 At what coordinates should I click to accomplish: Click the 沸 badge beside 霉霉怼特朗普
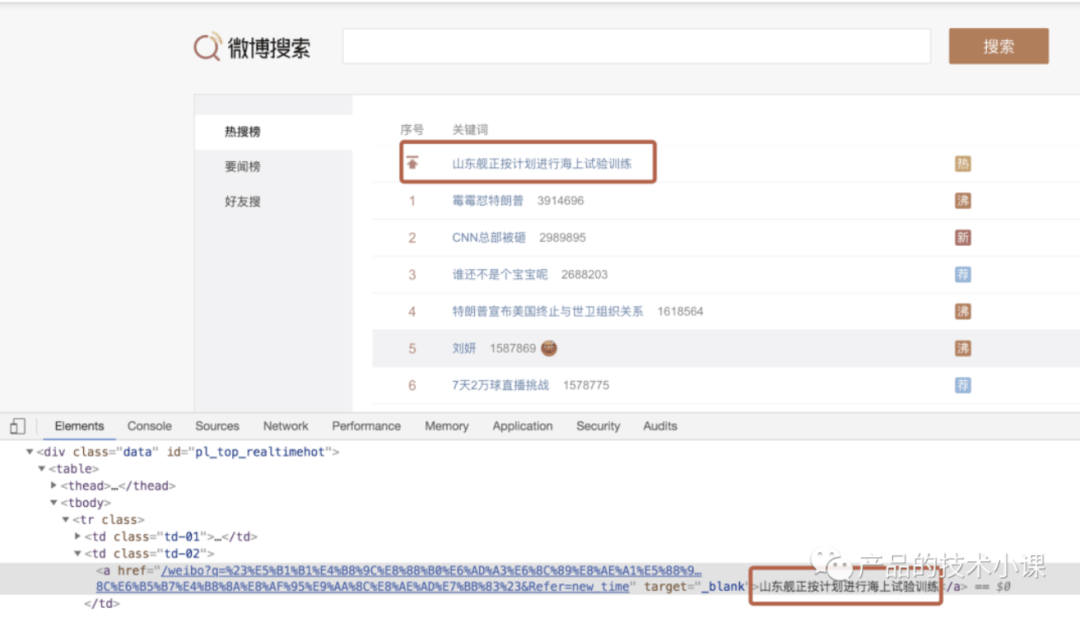[962, 201]
